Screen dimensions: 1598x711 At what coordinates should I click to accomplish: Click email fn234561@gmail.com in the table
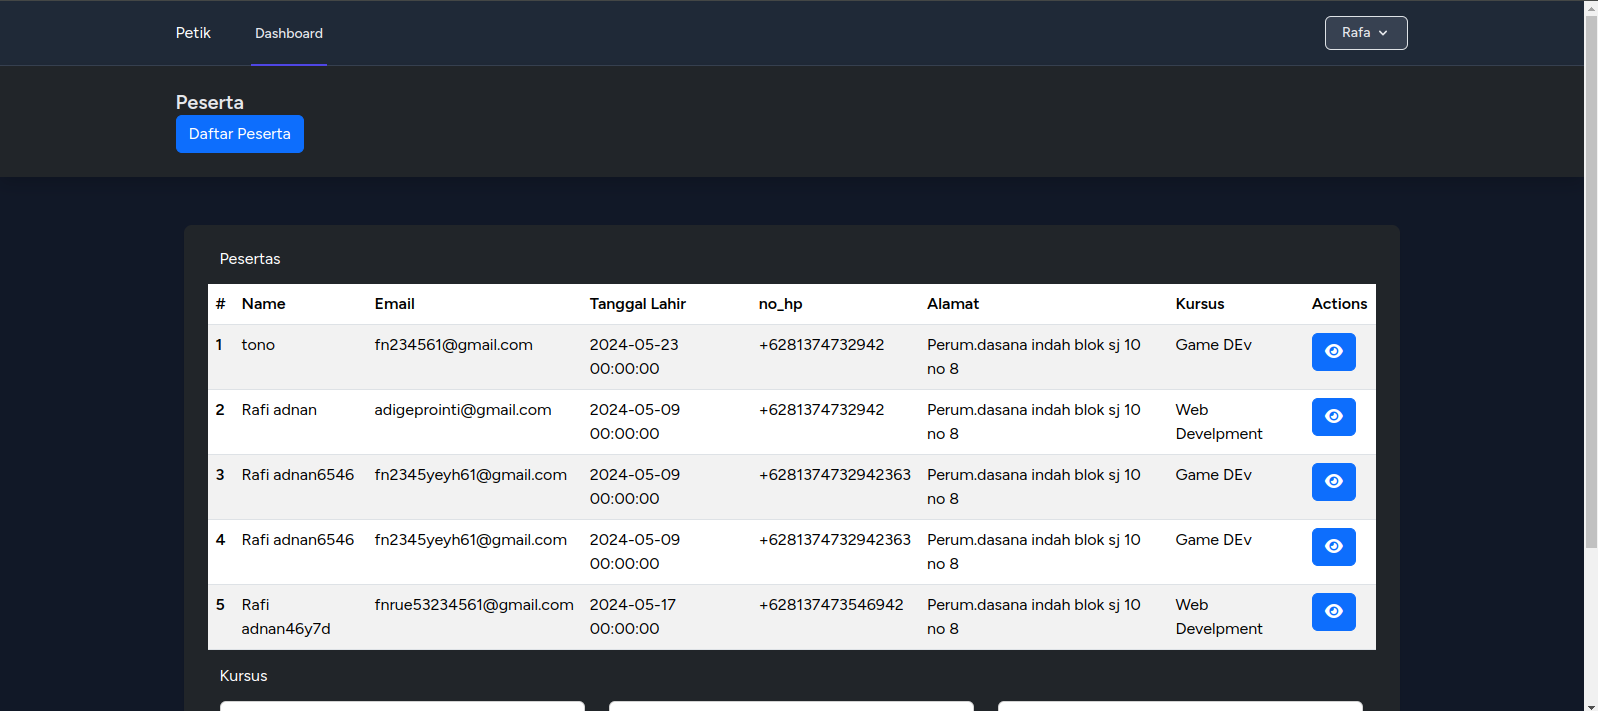click(x=454, y=345)
